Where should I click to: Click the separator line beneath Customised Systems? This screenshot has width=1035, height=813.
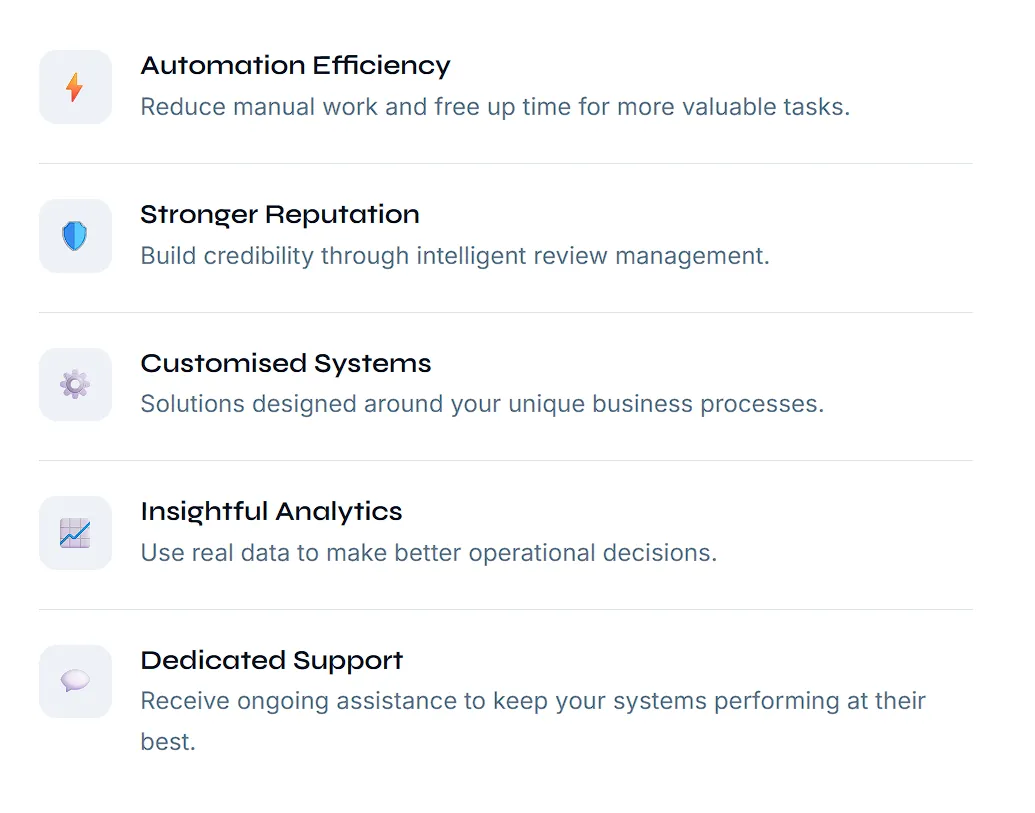tap(505, 460)
